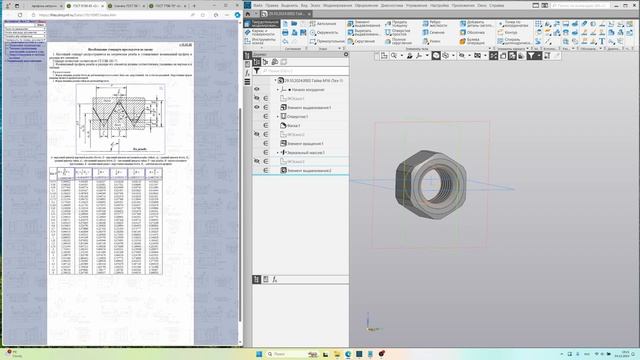Click Поиск button in browser page sidebar
This screenshot has width=640, height=360.
click(40, 25)
